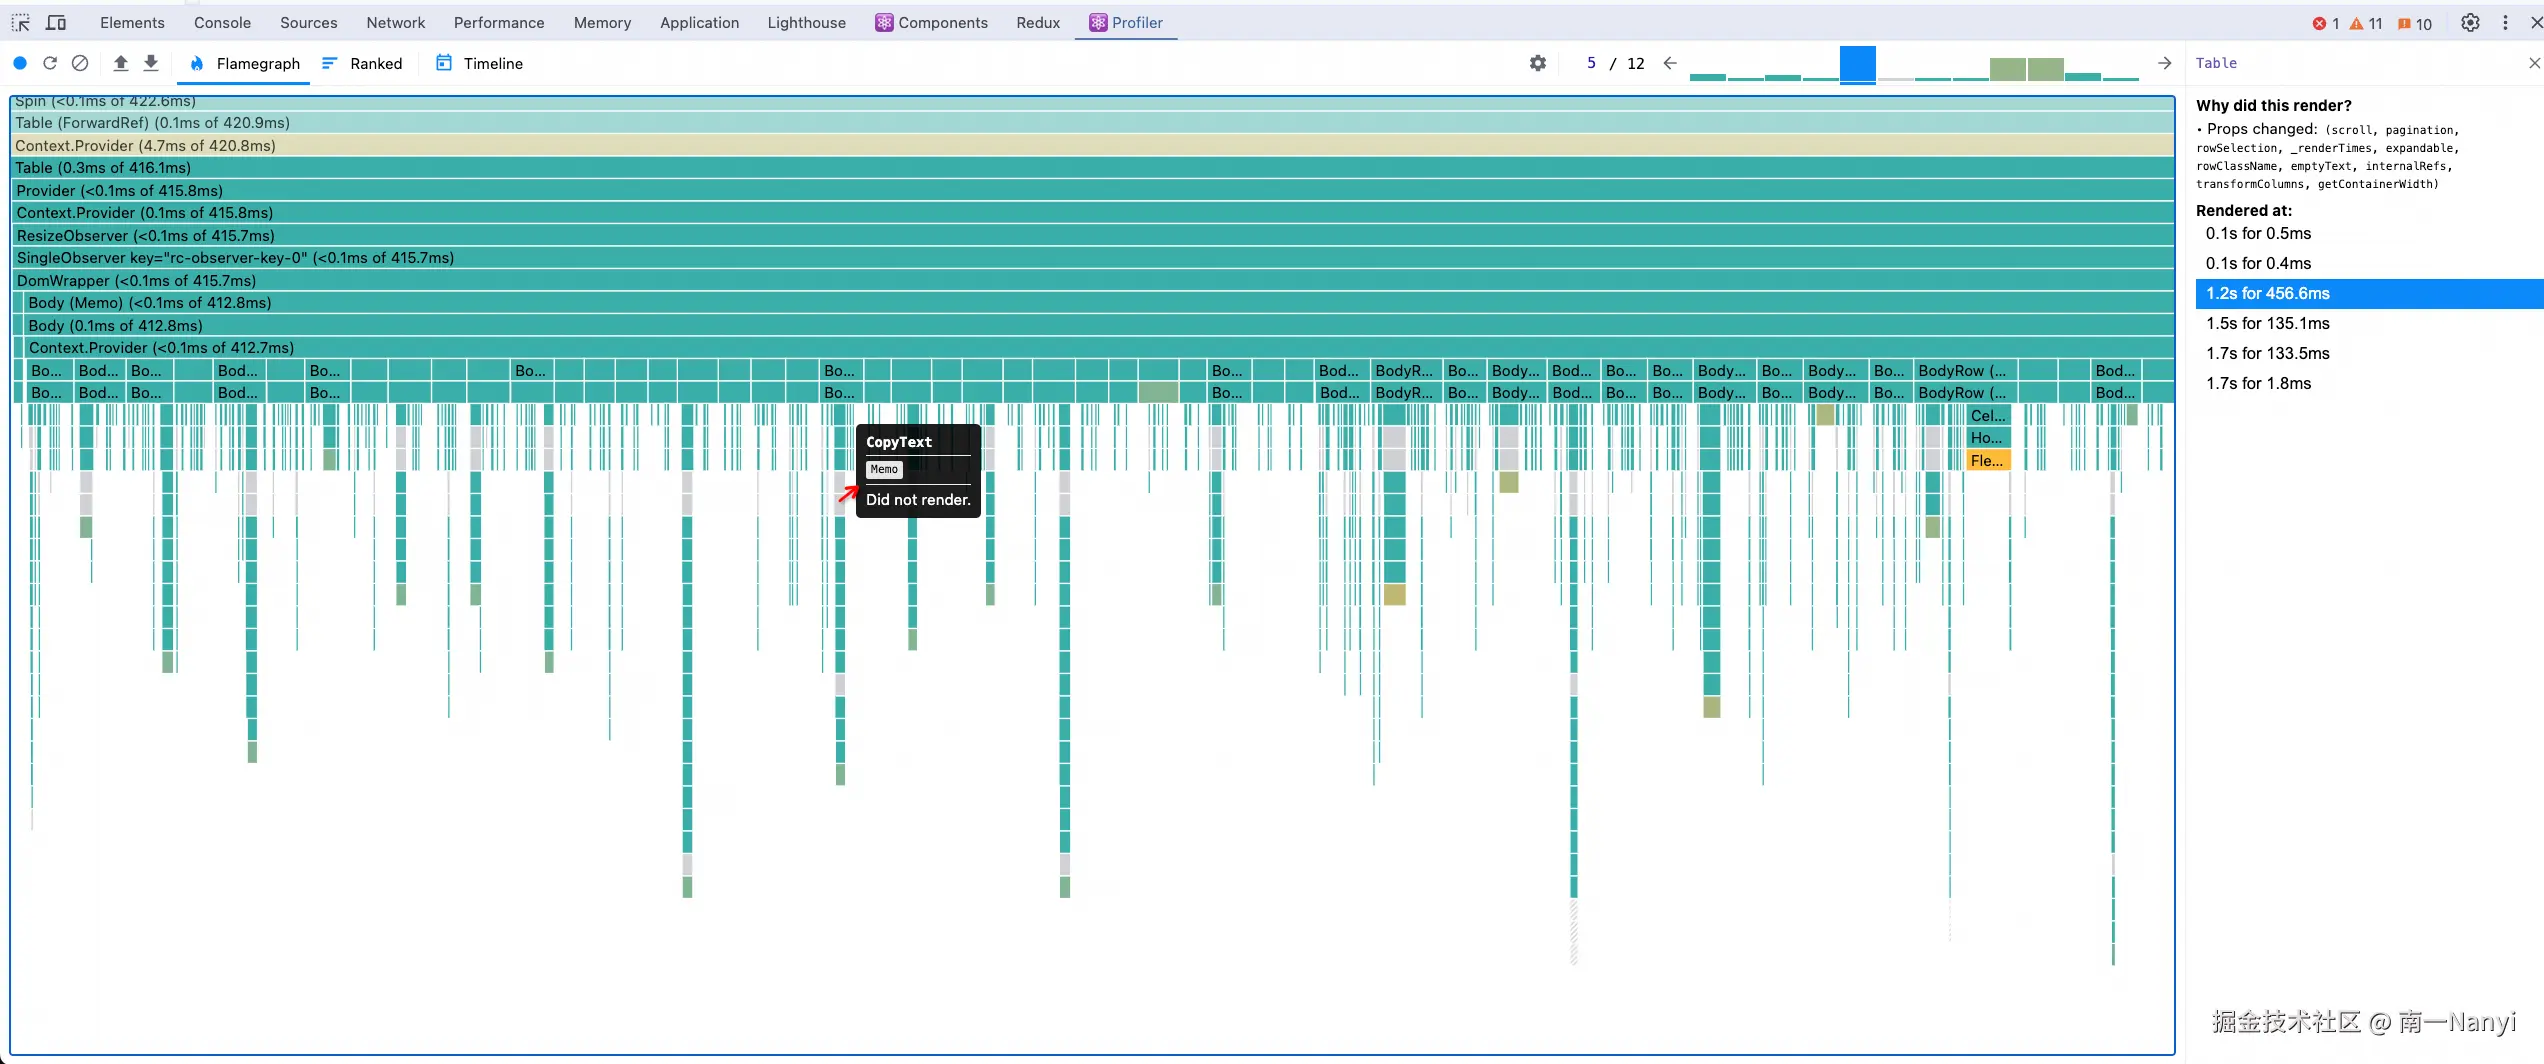Click the 'Rendered at:' label
Screen dimensions: 2544x1064
tap(2243, 211)
